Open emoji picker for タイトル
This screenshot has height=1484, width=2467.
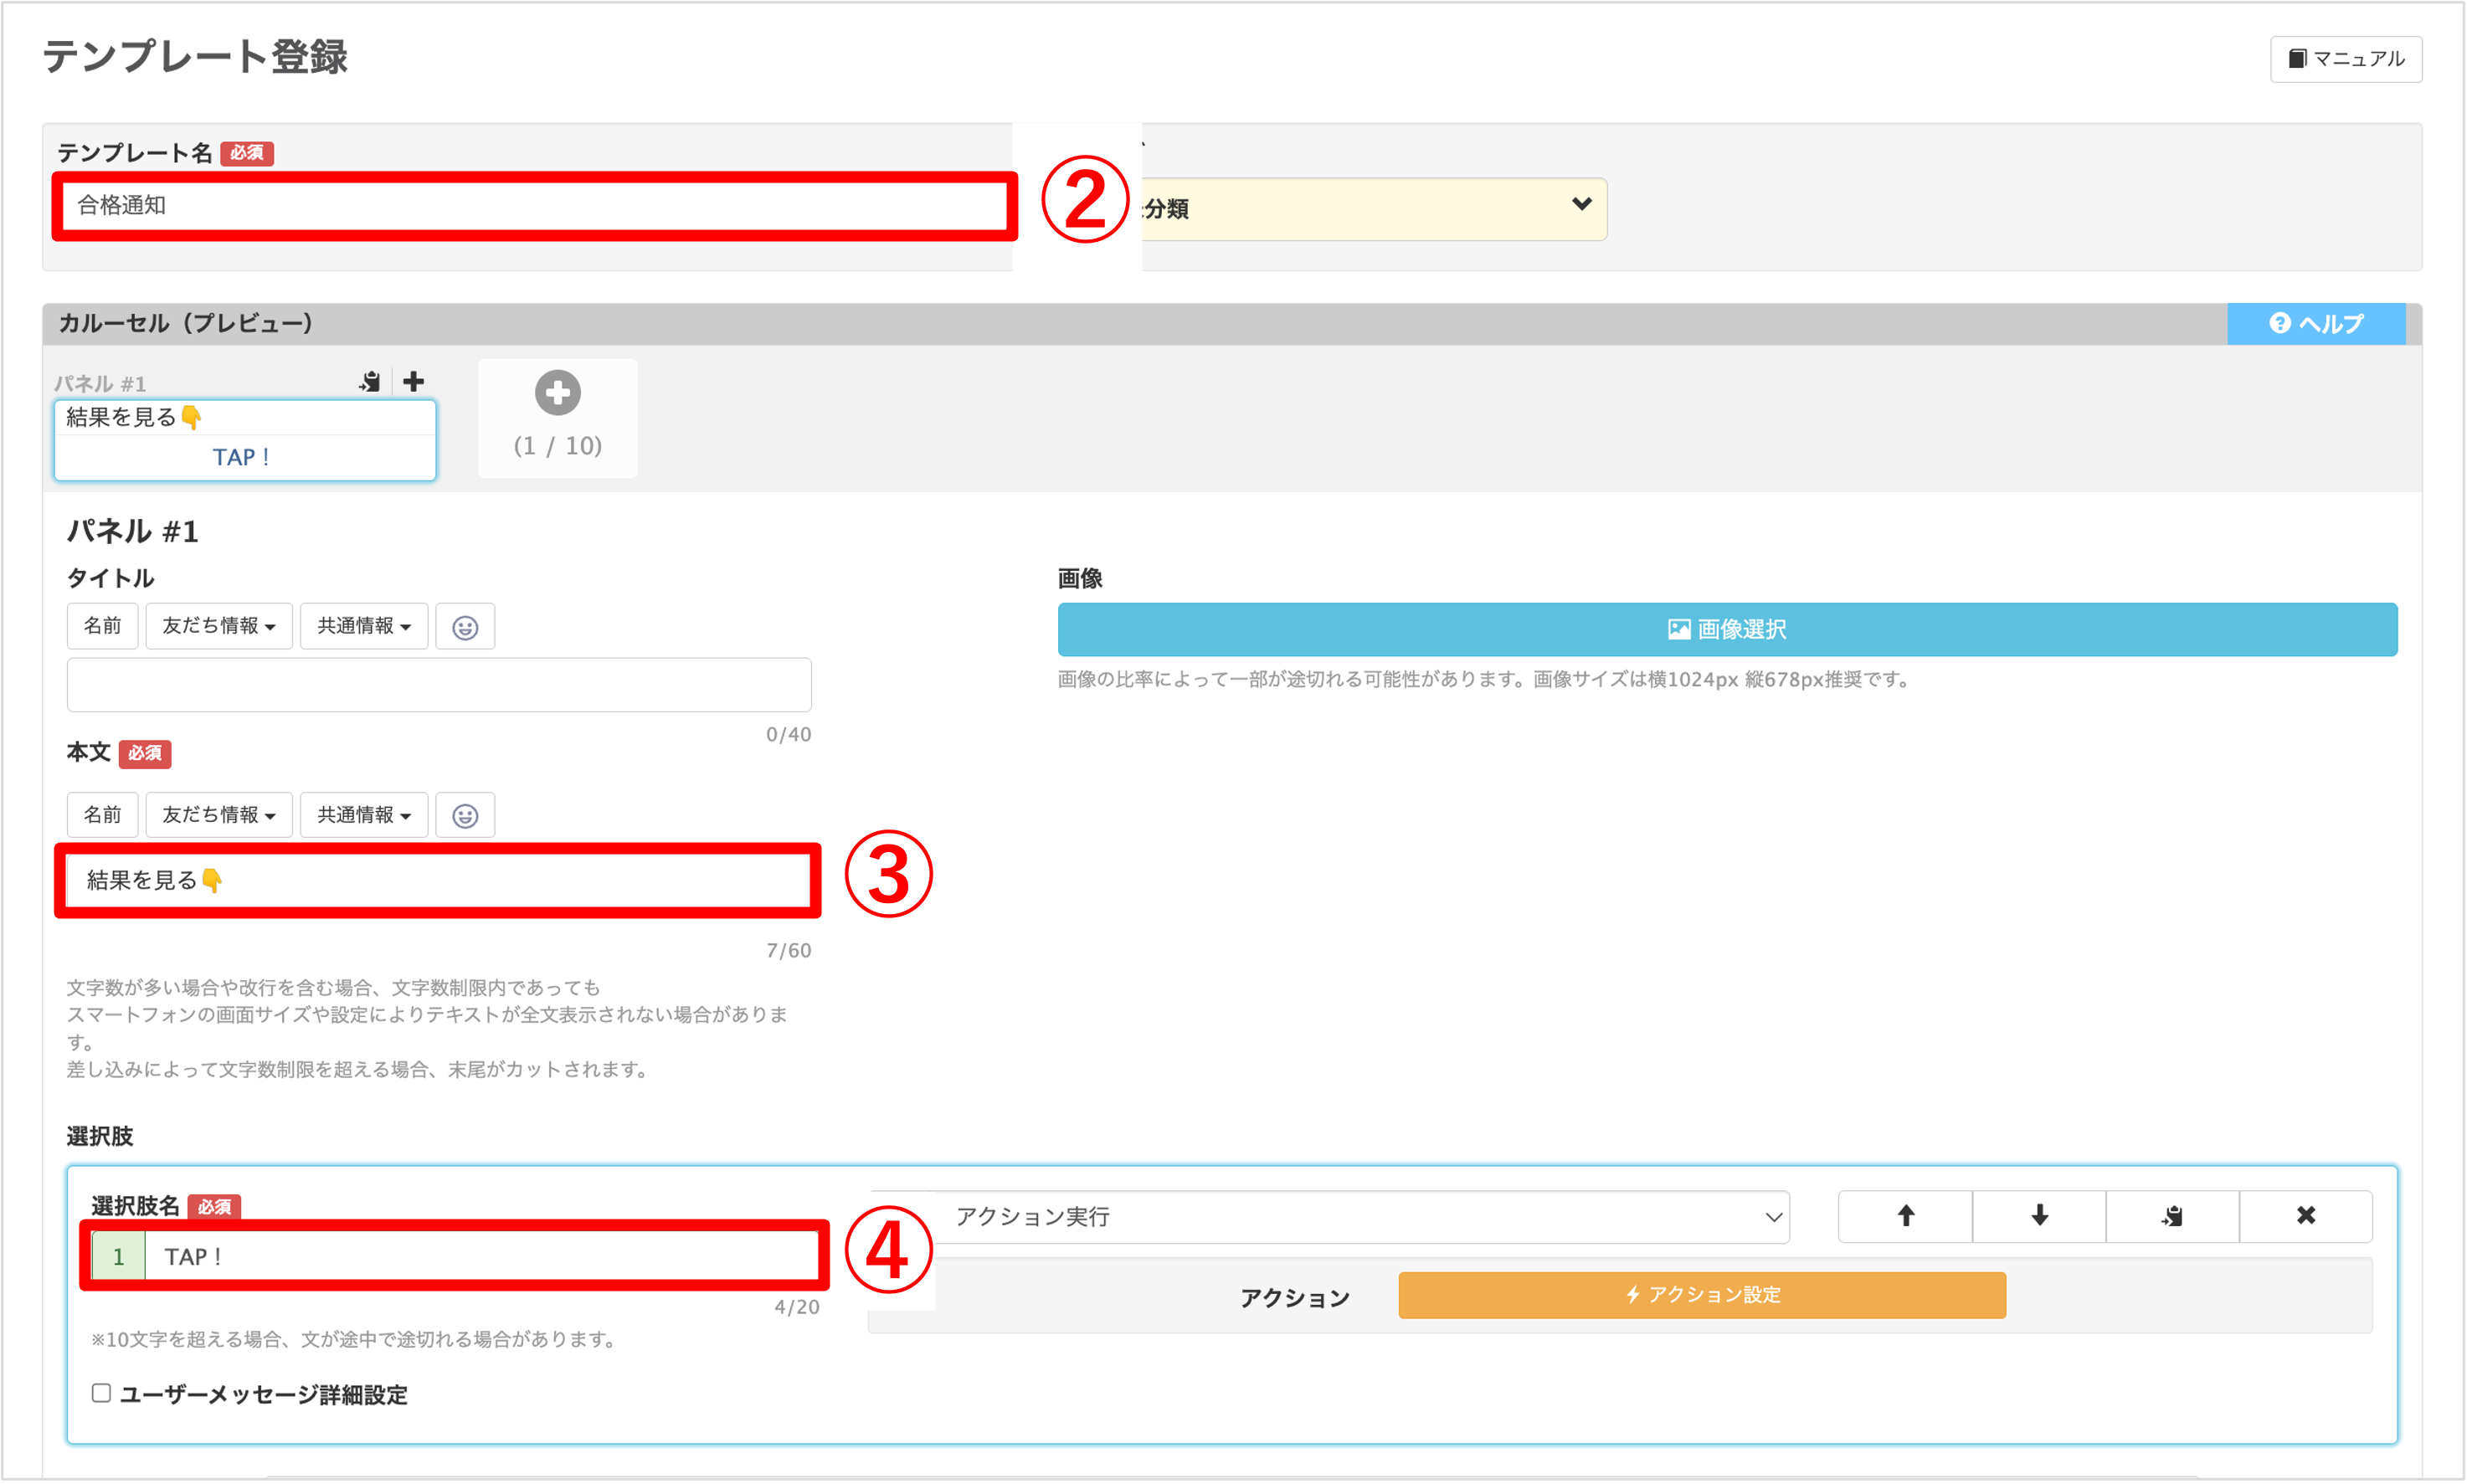(x=465, y=627)
